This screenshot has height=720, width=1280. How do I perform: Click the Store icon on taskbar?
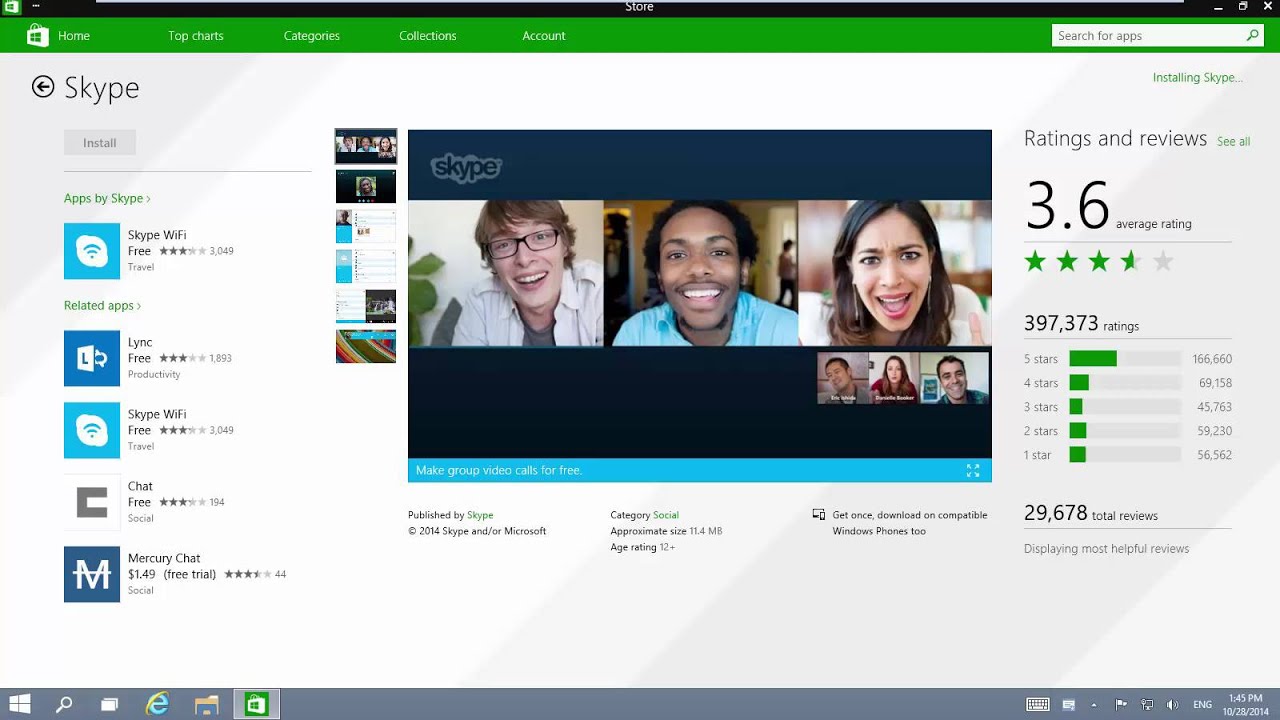[256, 704]
